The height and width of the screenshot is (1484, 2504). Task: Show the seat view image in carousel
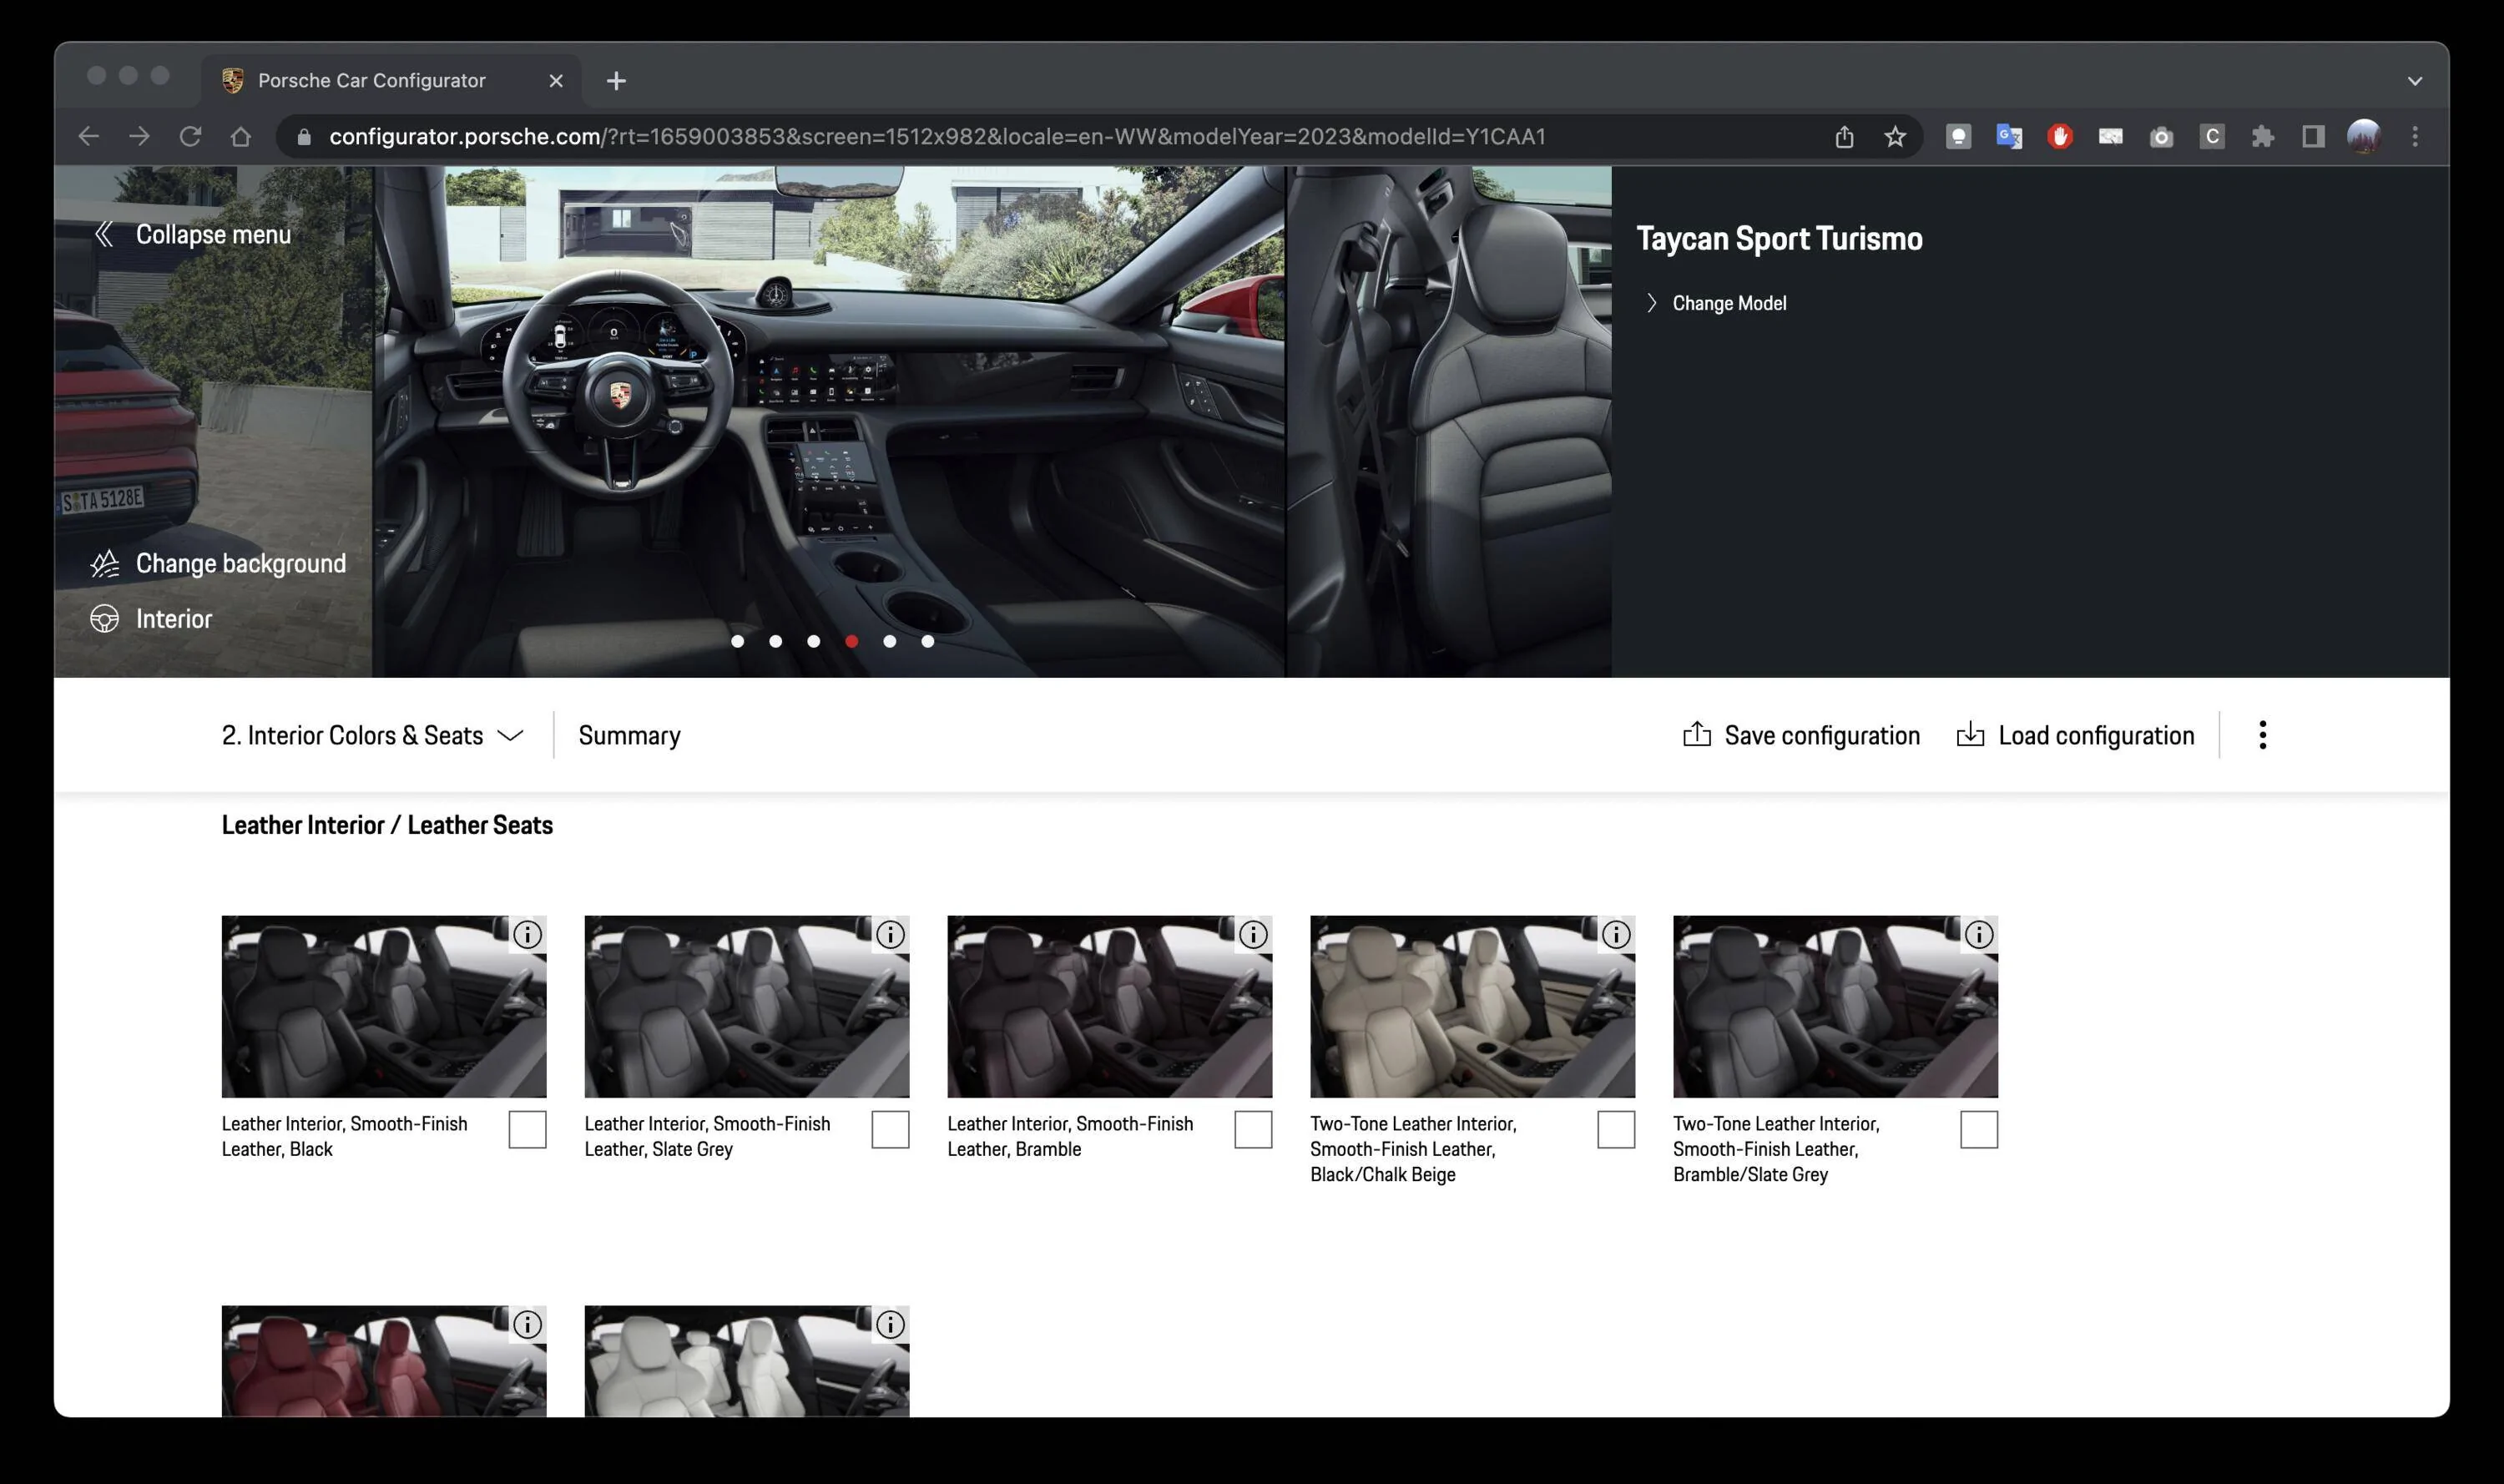pyautogui.click(x=1449, y=421)
